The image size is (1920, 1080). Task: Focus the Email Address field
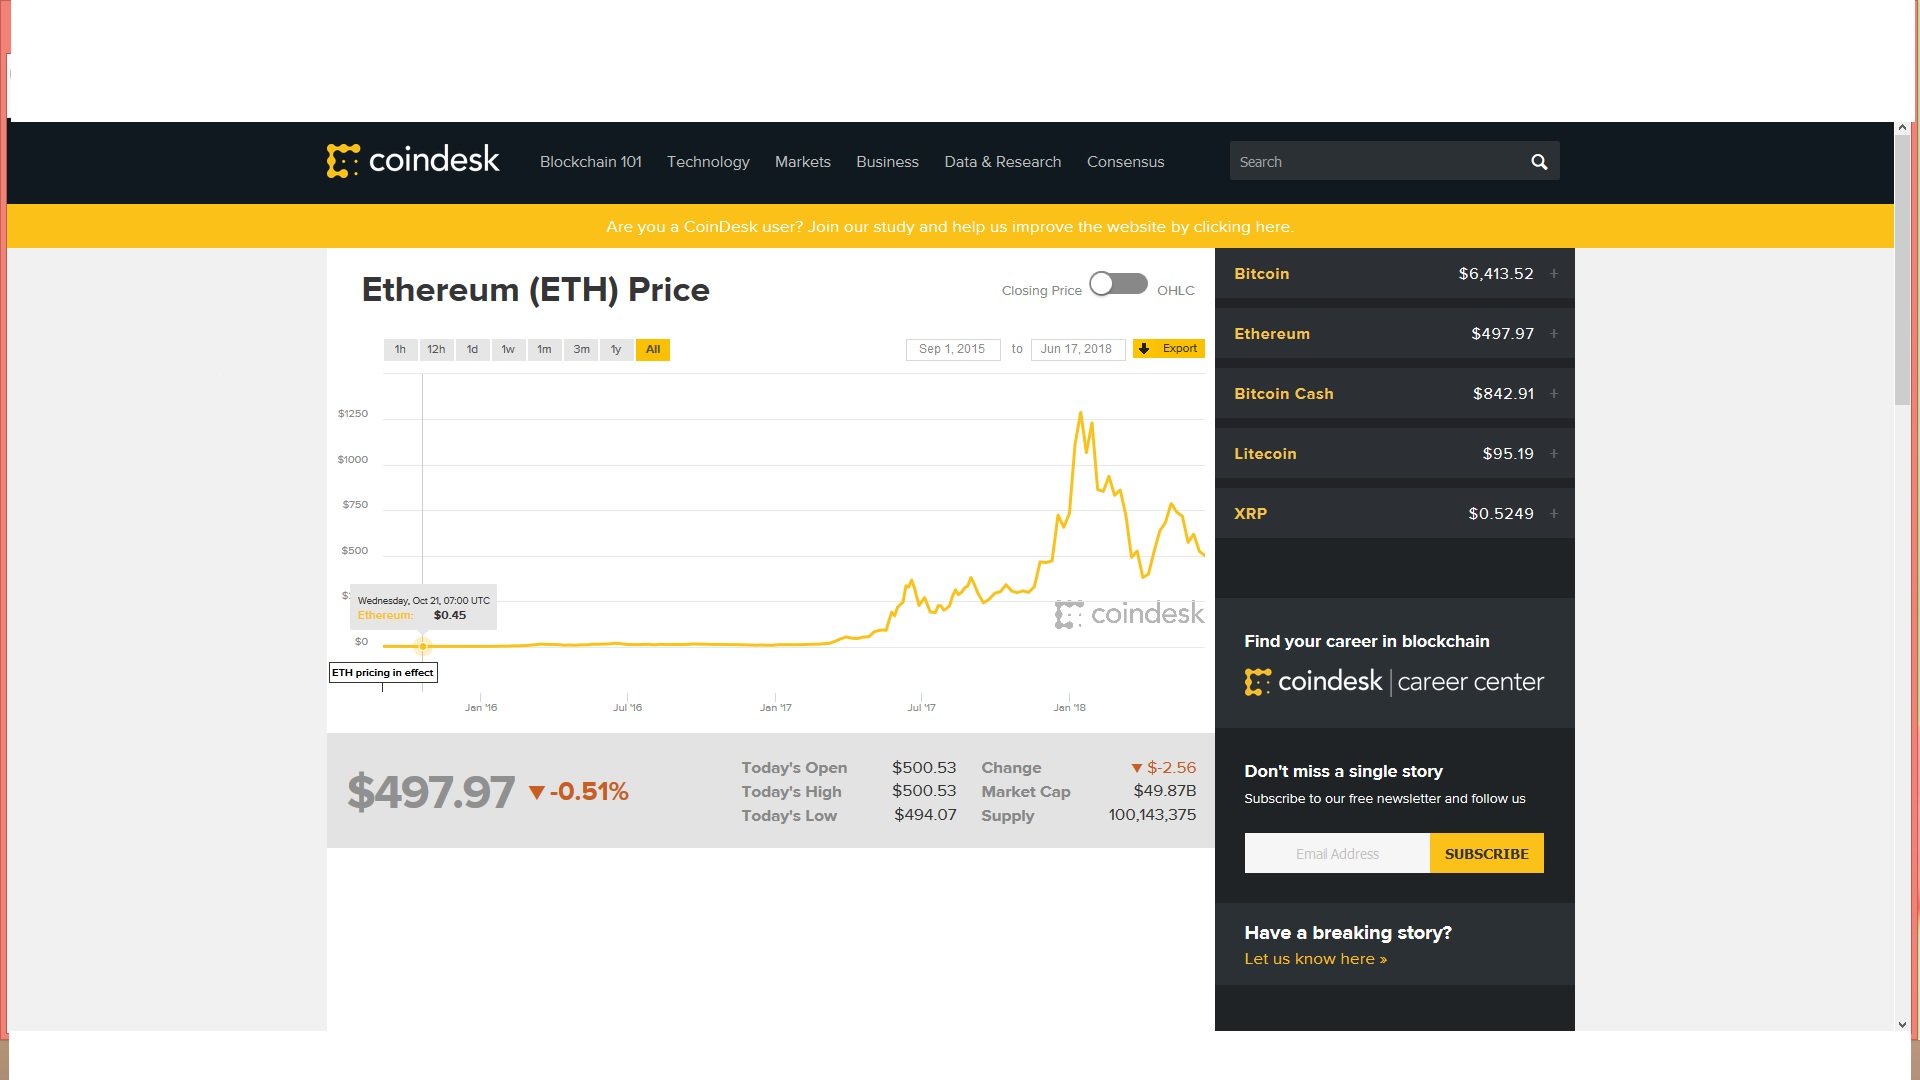1337,853
